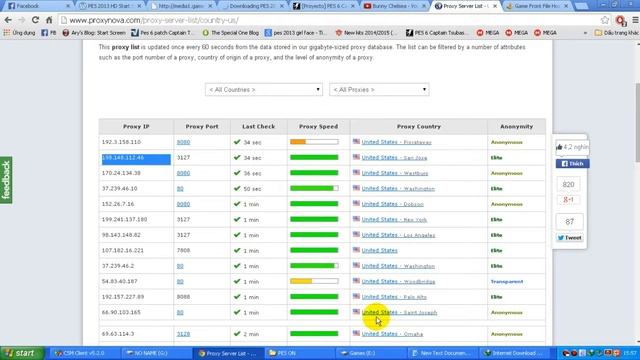Click the Google +1 button

click(569, 200)
